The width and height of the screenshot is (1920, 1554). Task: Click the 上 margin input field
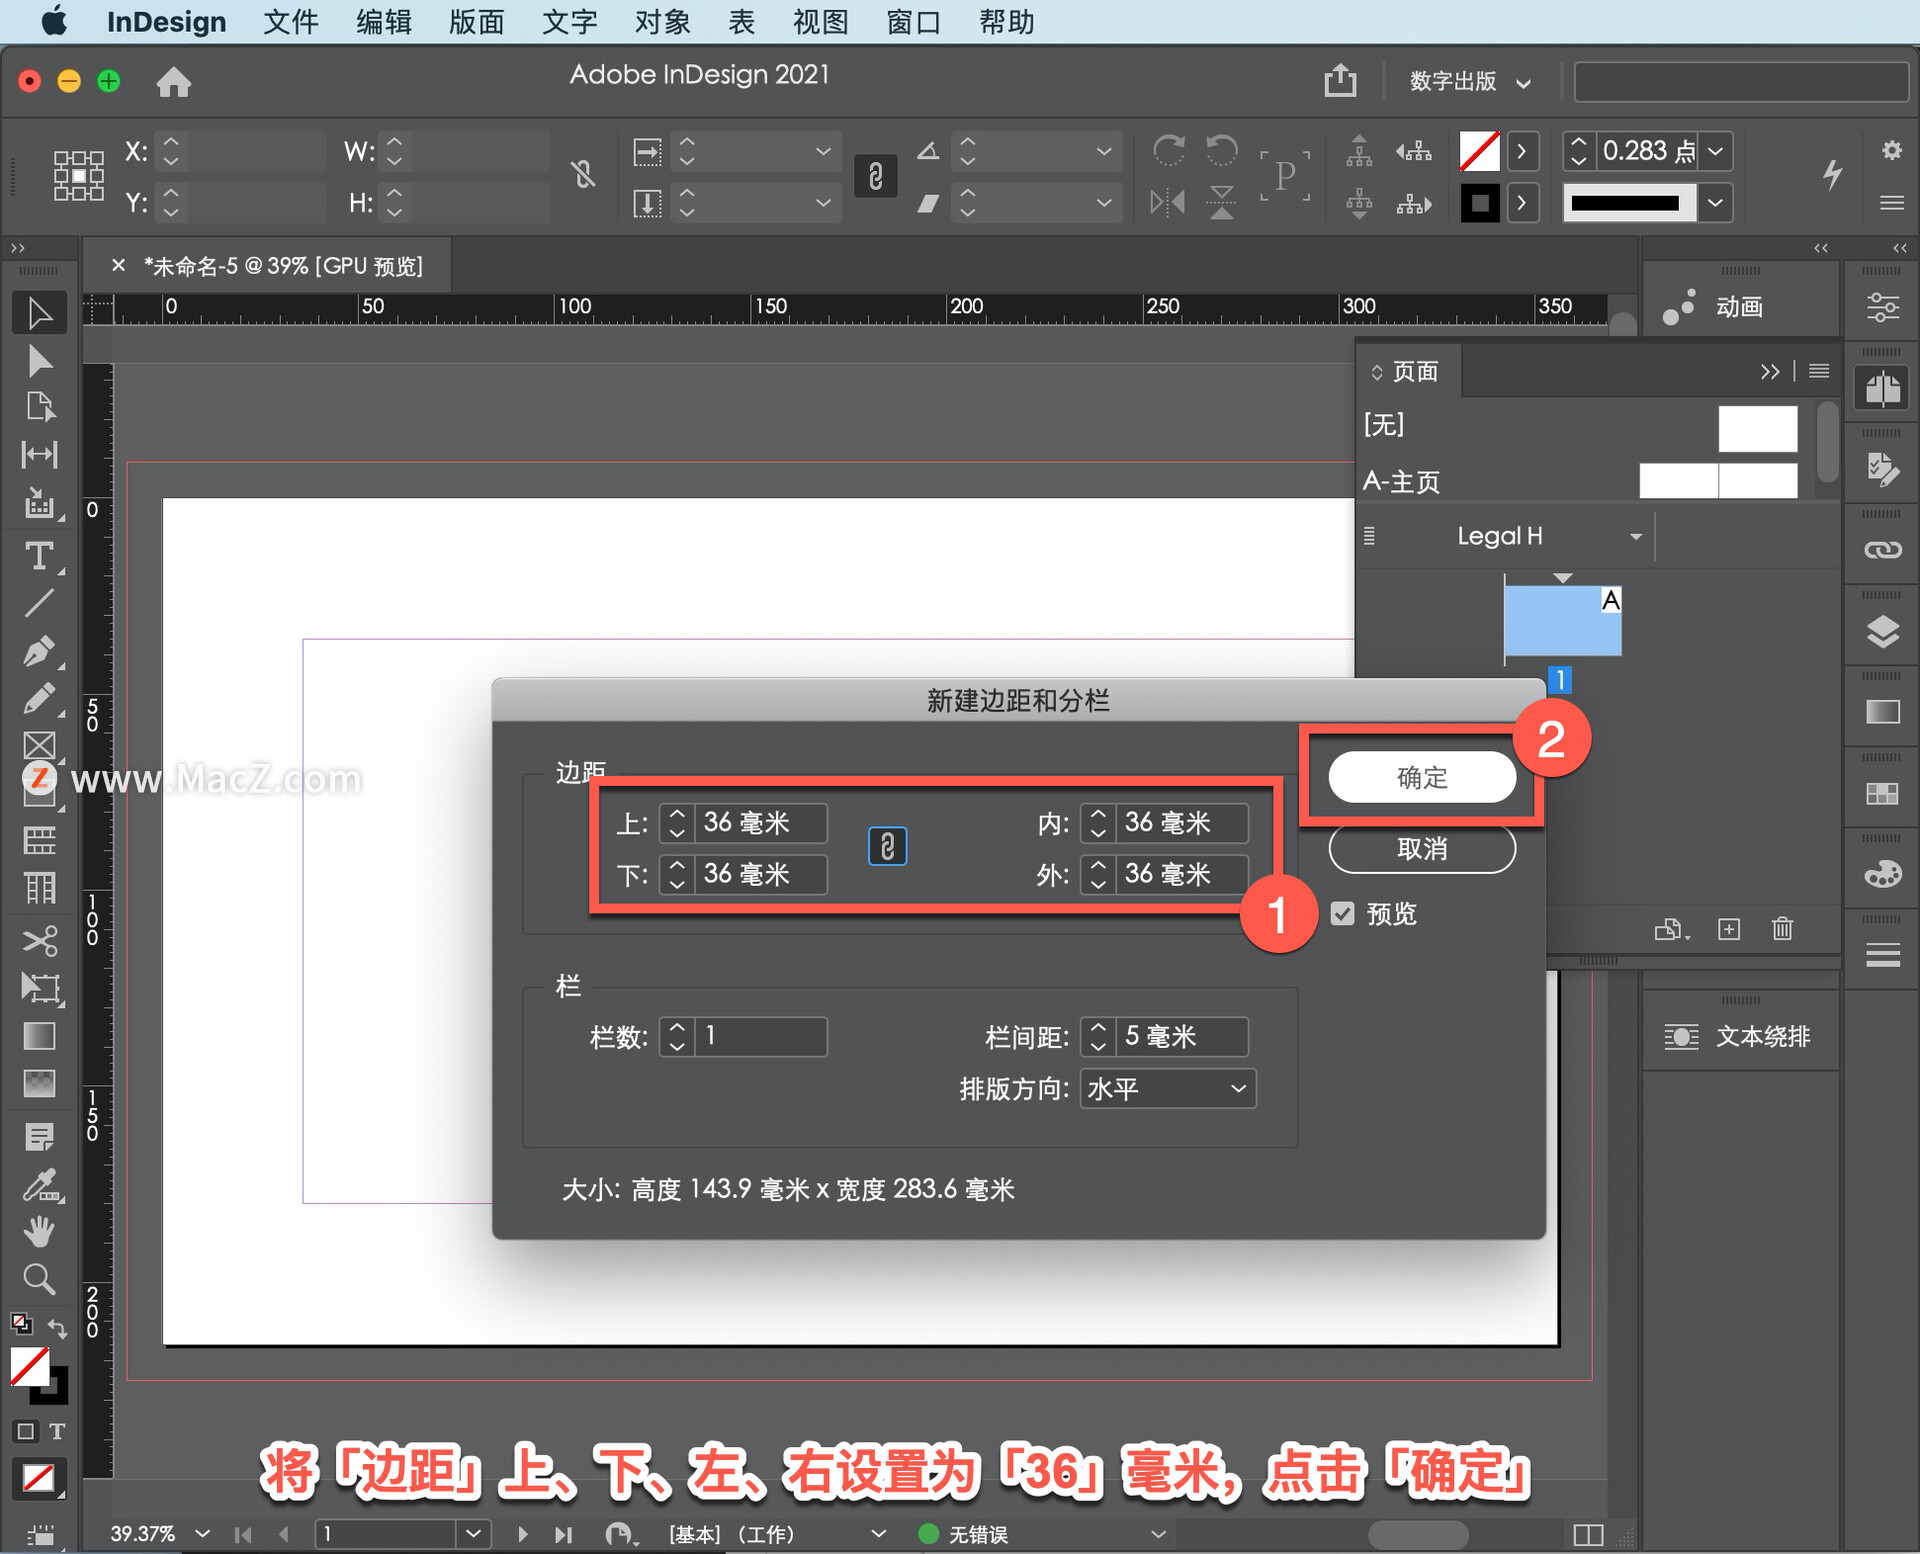(760, 822)
